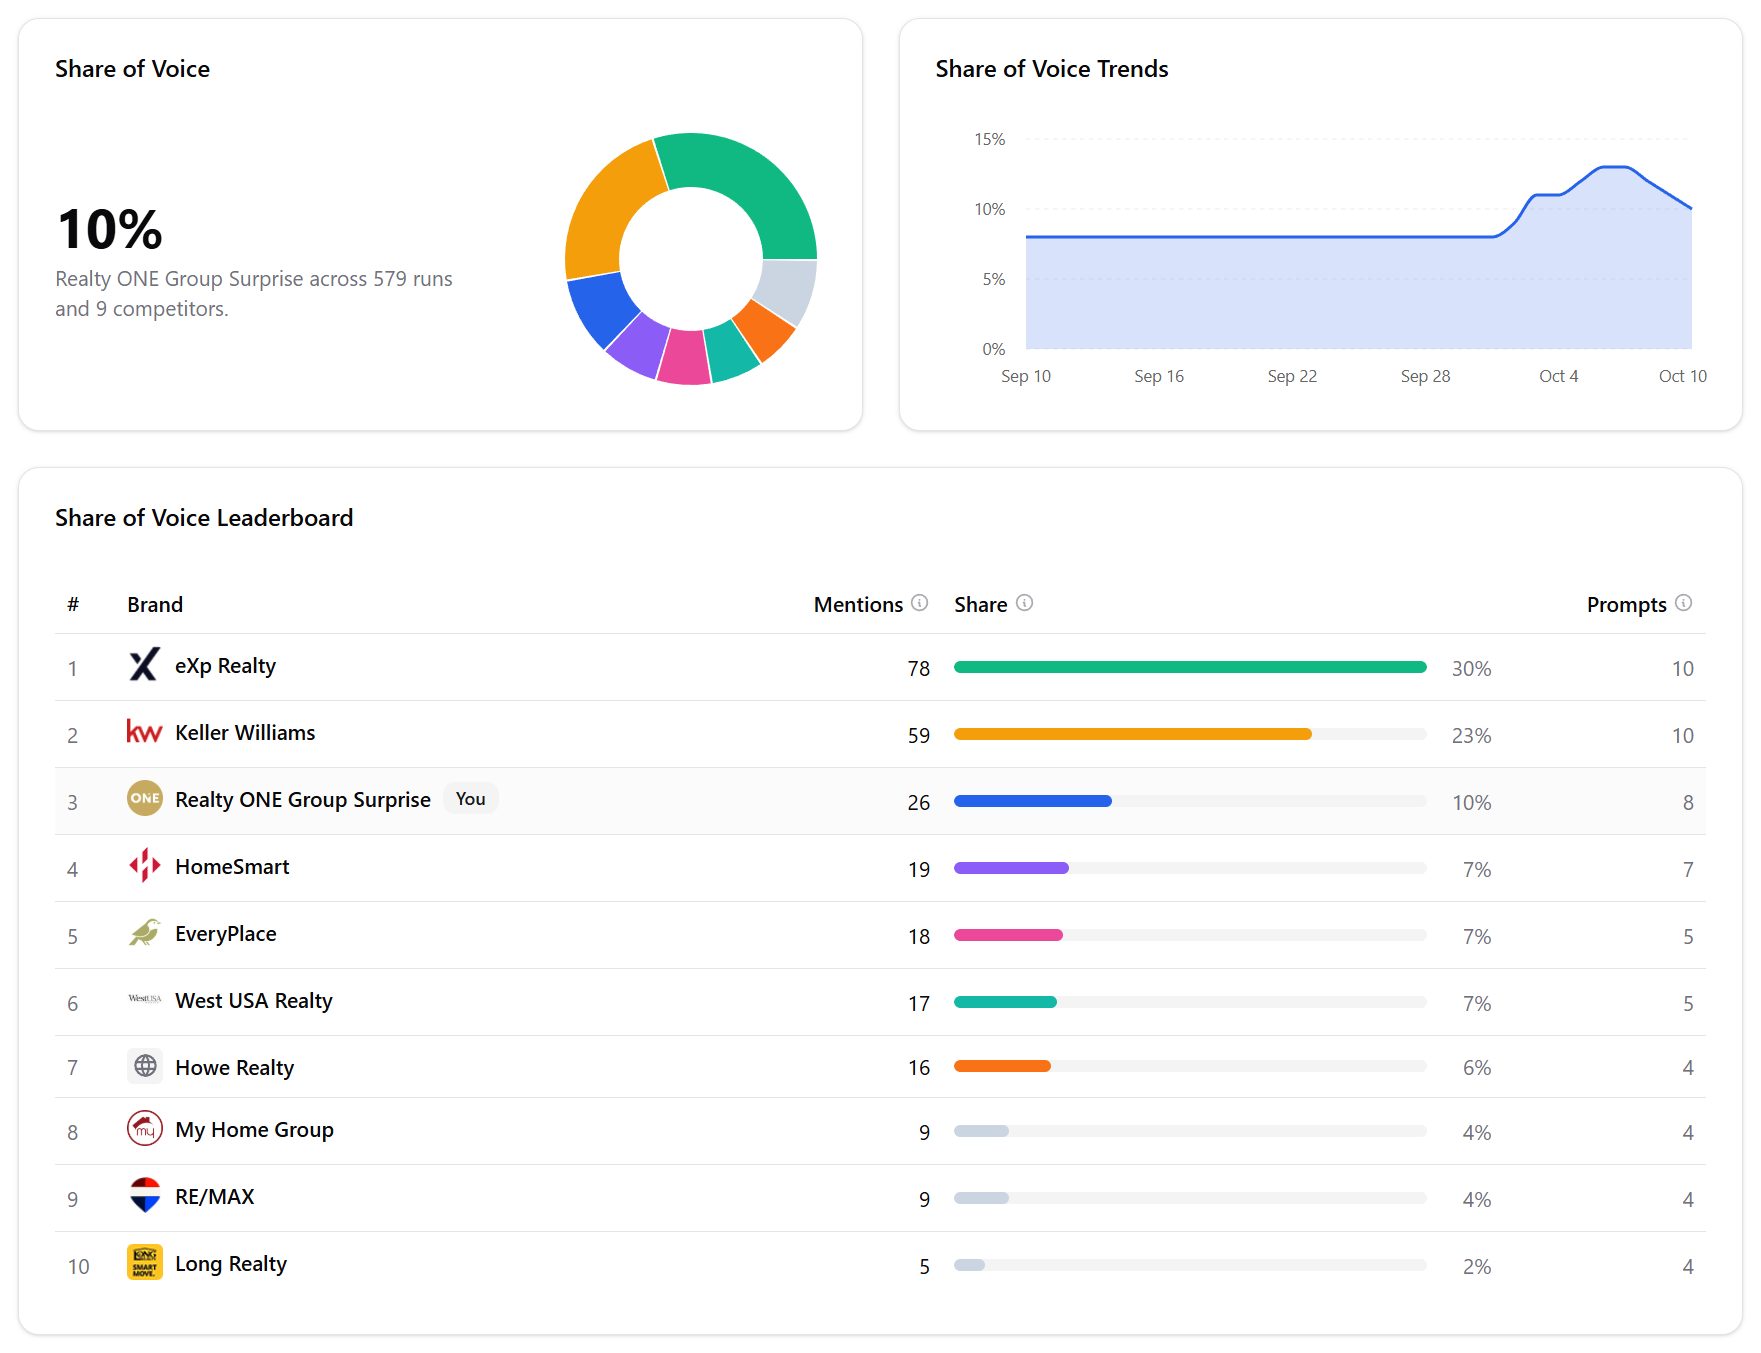Select the Long Realty brand name
This screenshot has width=1761, height=1353.
click(231, 1264)
